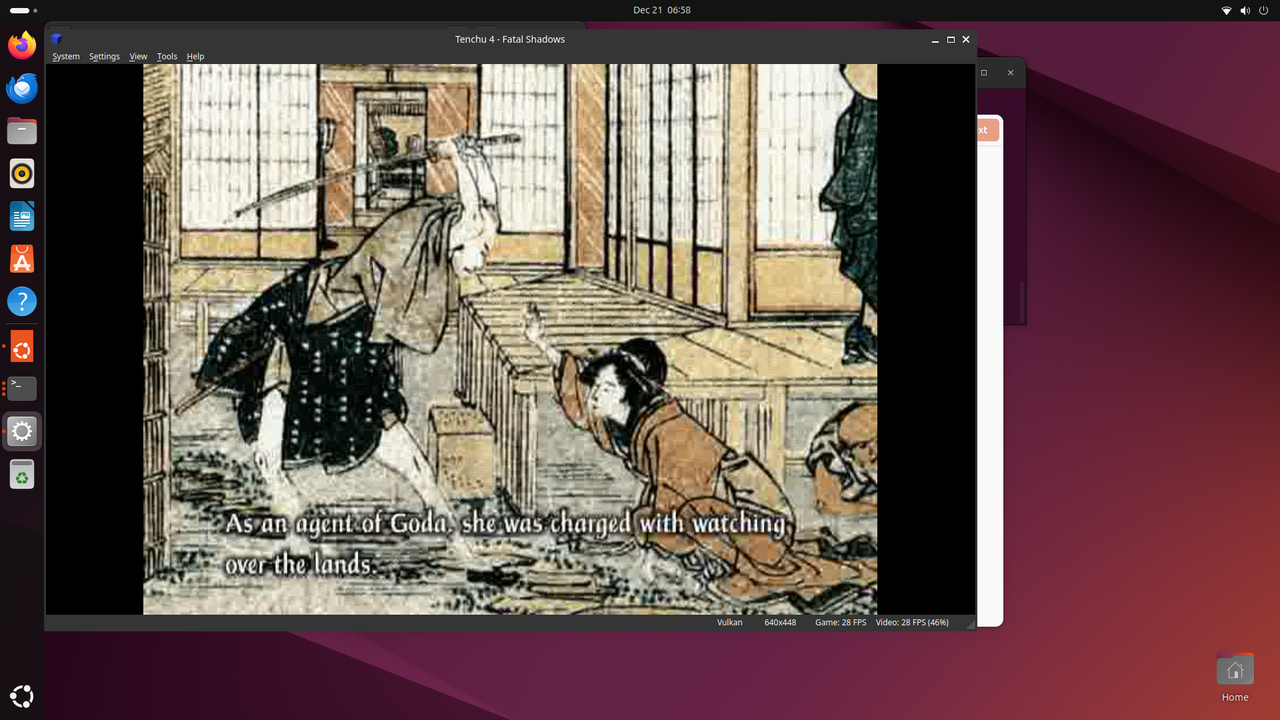Click the Wi-Fi network status icon
Image resolution: width=1280 pixels, height=720 pixels.
(1227, 10)
